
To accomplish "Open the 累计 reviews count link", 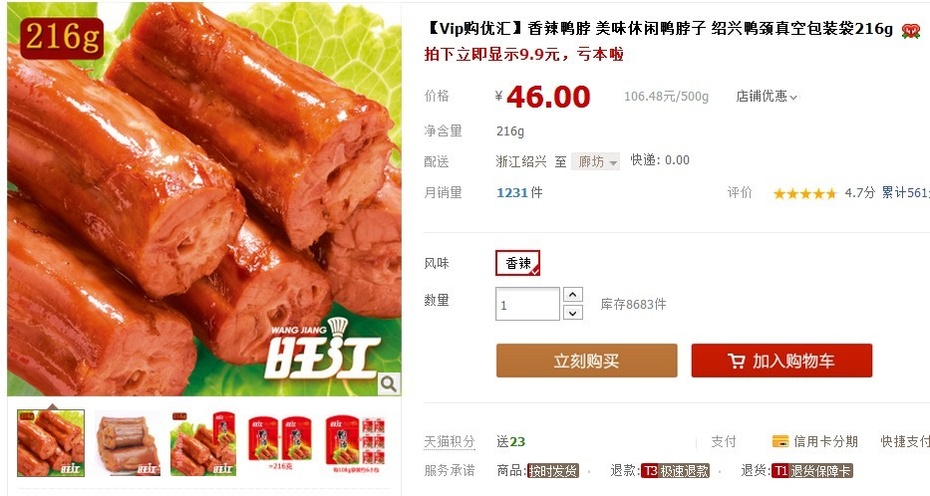I will (905, 192).
